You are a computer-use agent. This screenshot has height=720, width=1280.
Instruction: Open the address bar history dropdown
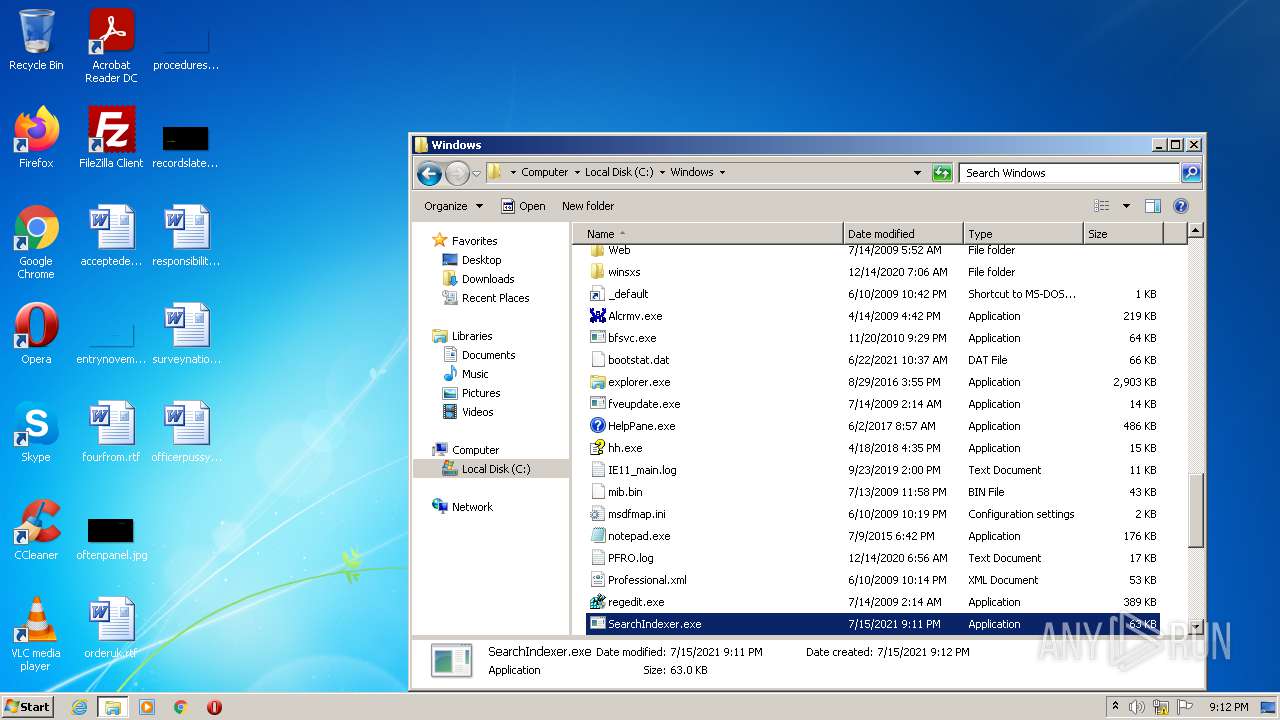tap(917, 173)
